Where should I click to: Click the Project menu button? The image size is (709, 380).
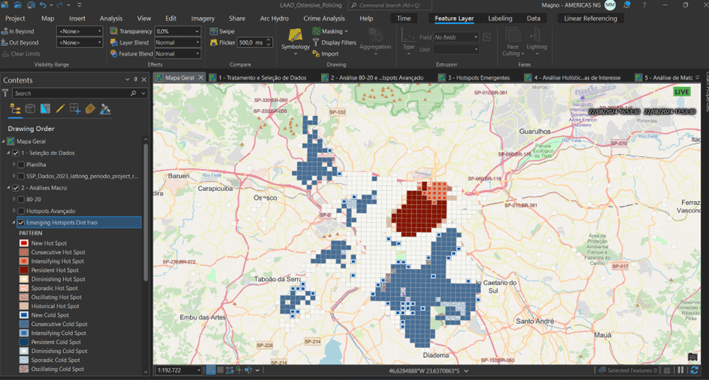(x=15, y=19)
